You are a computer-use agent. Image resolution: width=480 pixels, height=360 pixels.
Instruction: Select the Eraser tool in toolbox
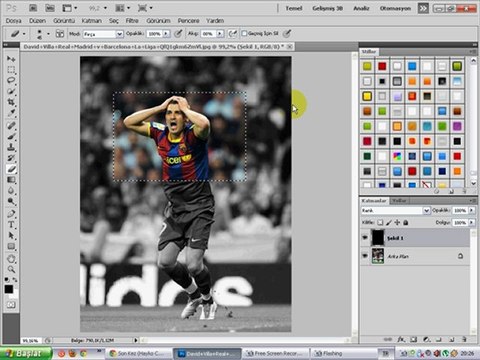coord(11,169)
